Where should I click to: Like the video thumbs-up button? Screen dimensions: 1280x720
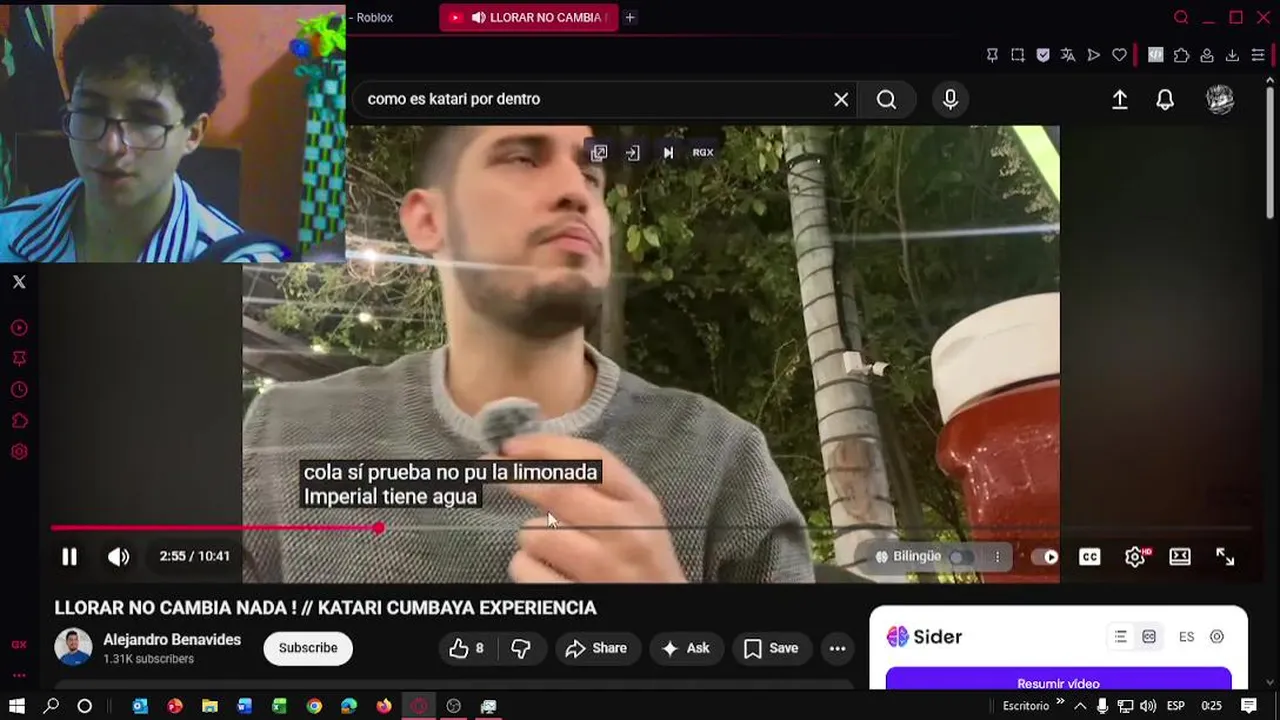(466, 649)
